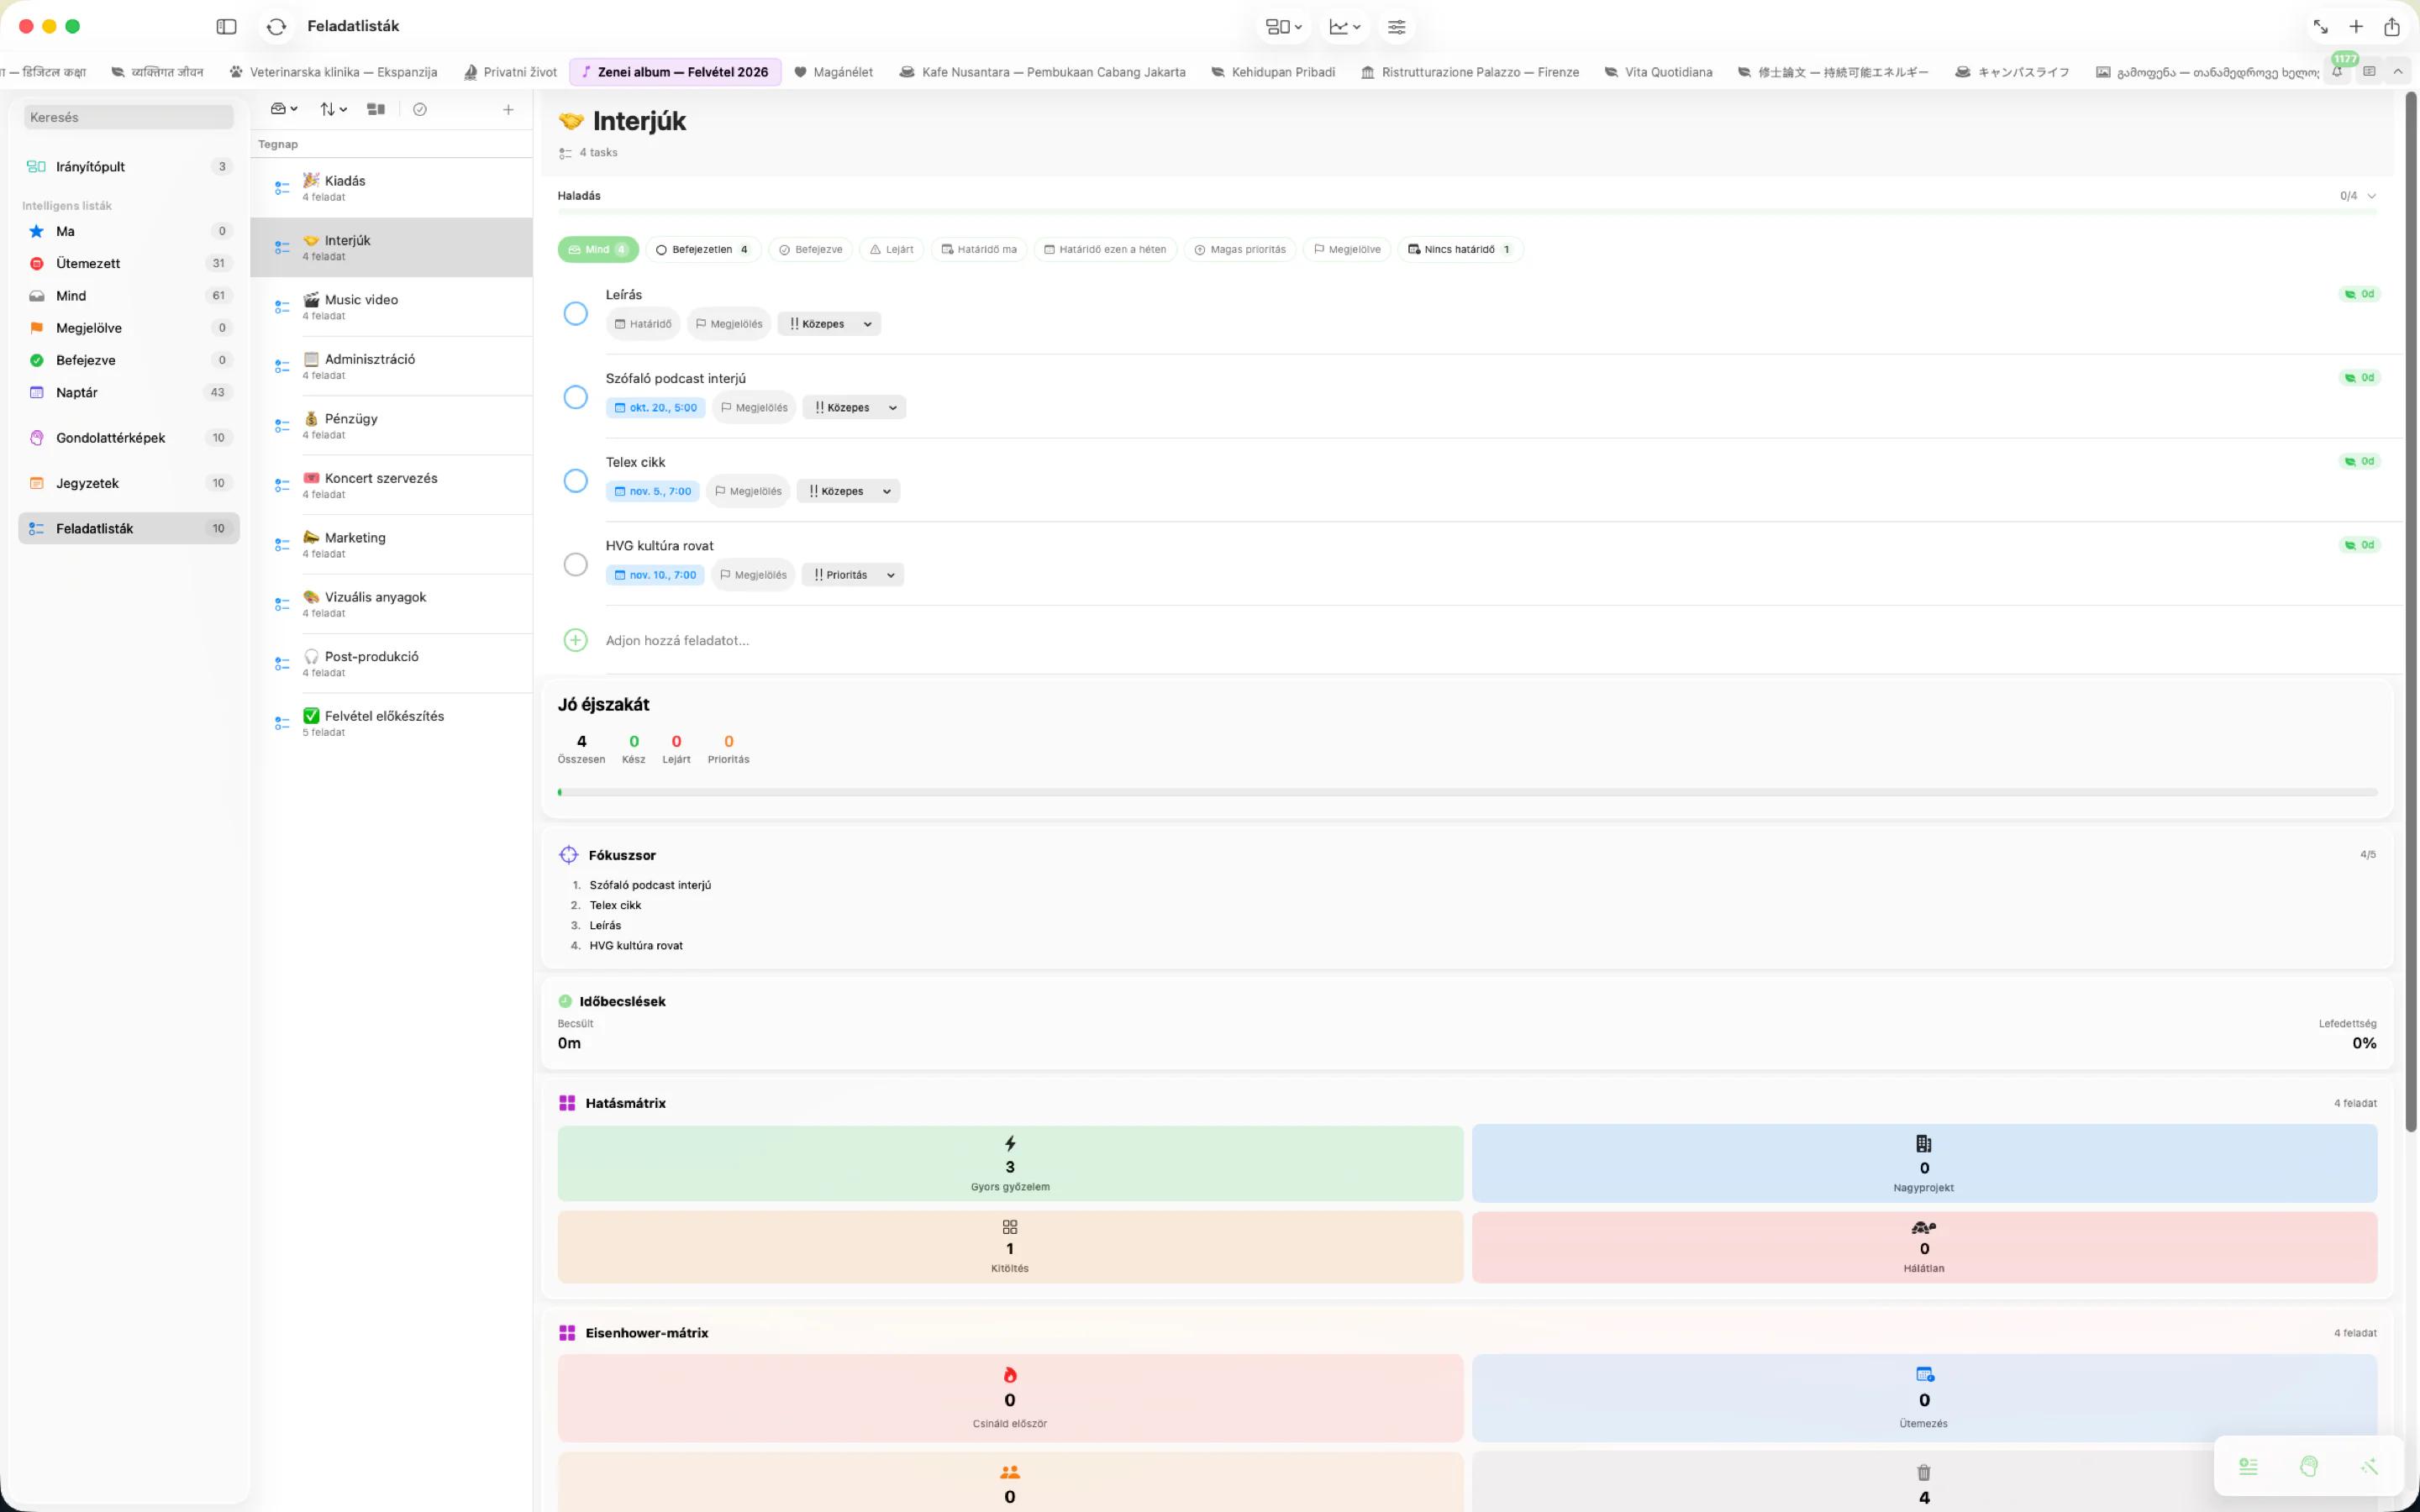2420x1512 pixels.
Task: Open Közepes priority dropdown for Leírás
Action: pos(829,324)
